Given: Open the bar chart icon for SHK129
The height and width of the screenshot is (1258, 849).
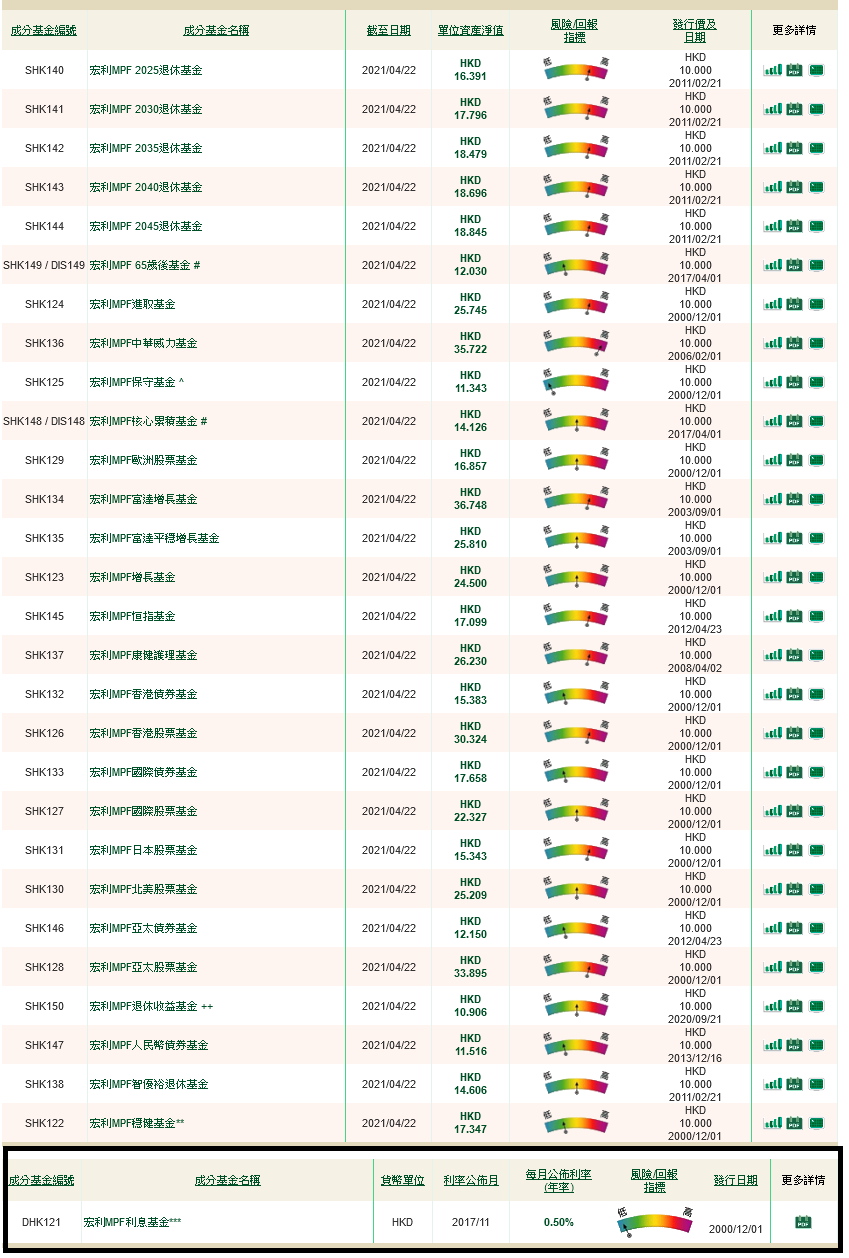Looking at the screenshot, I should tap(772, 460).
